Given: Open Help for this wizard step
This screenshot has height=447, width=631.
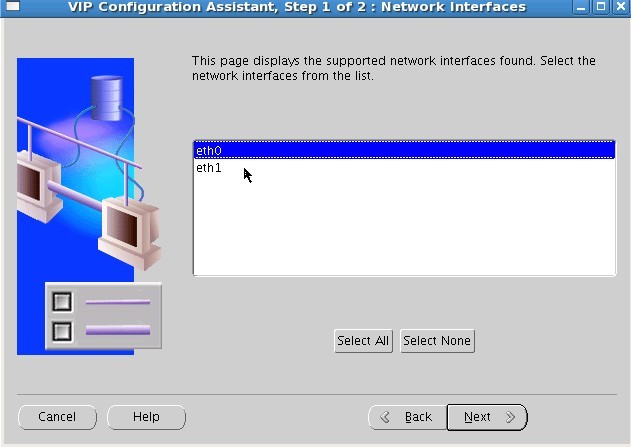Looking at the screenshot, I should coord(146,417).
